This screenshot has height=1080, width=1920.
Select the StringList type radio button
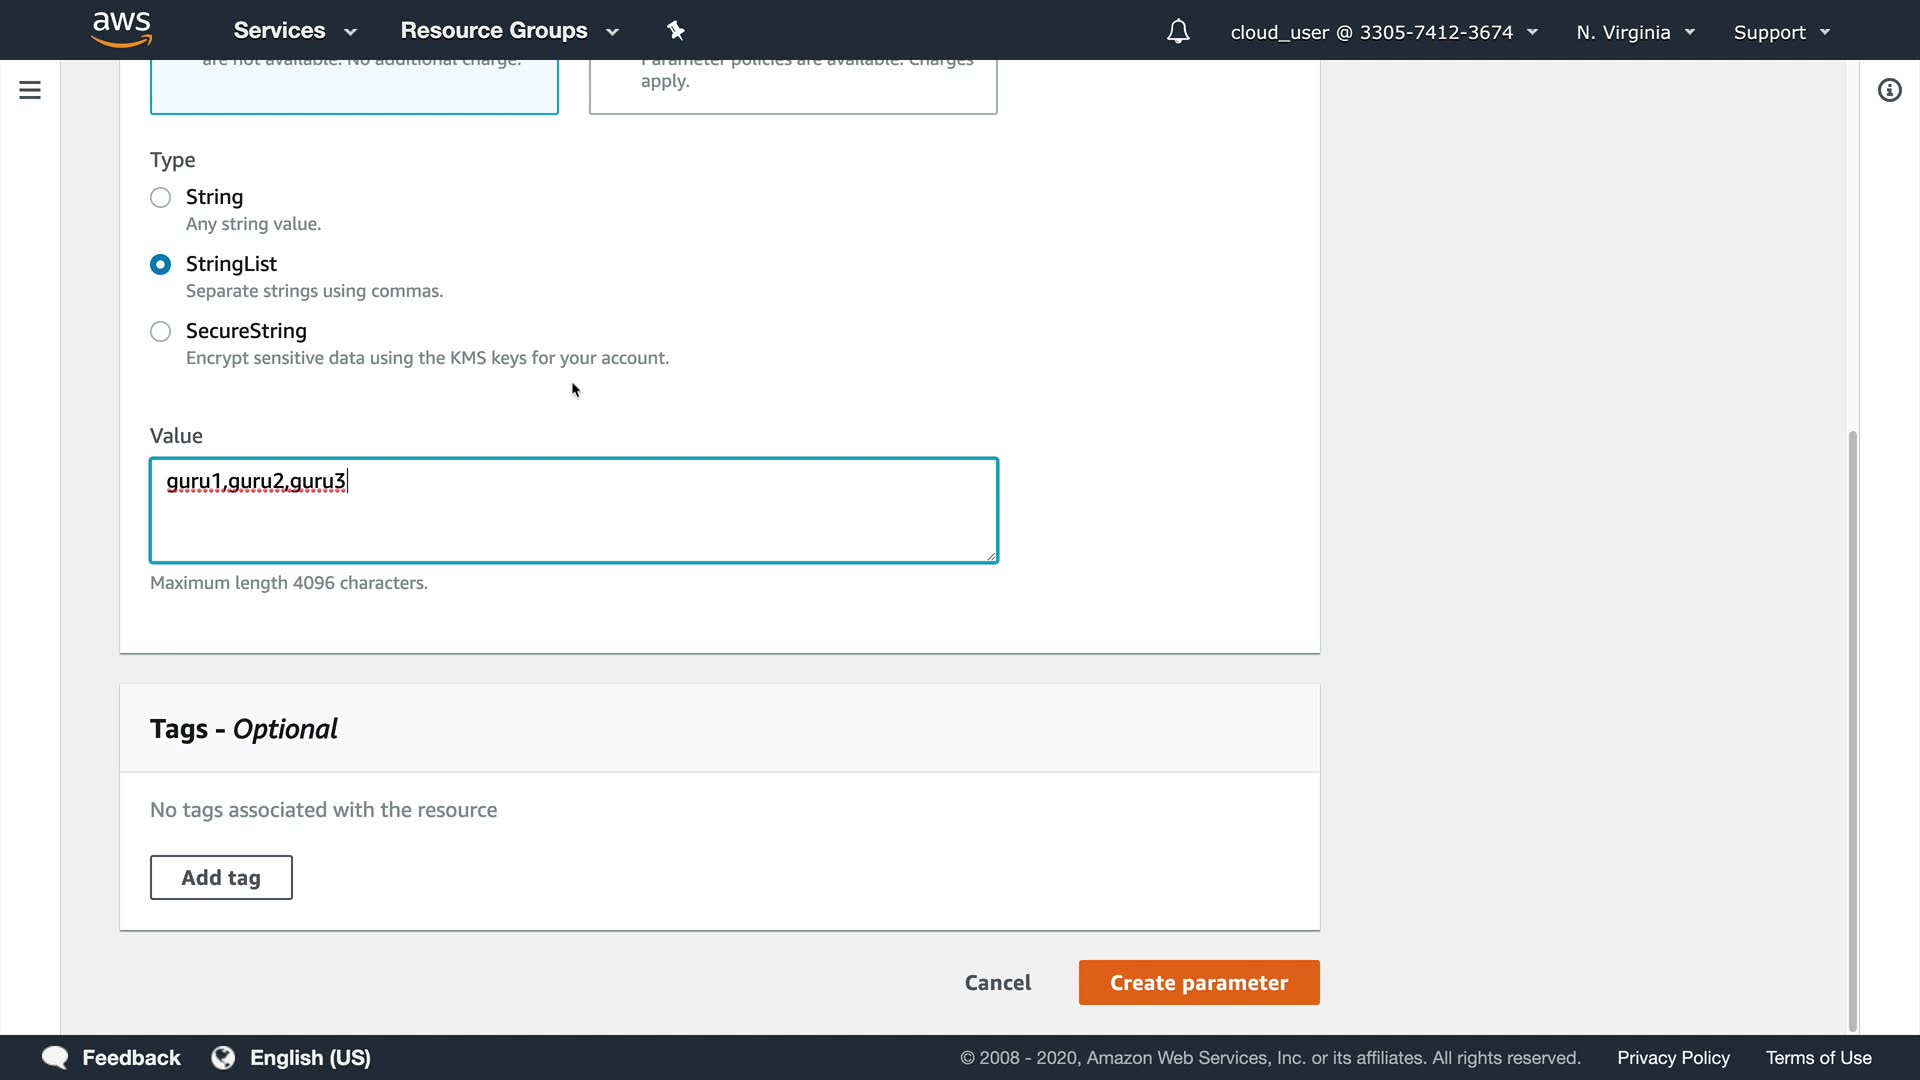160,265
